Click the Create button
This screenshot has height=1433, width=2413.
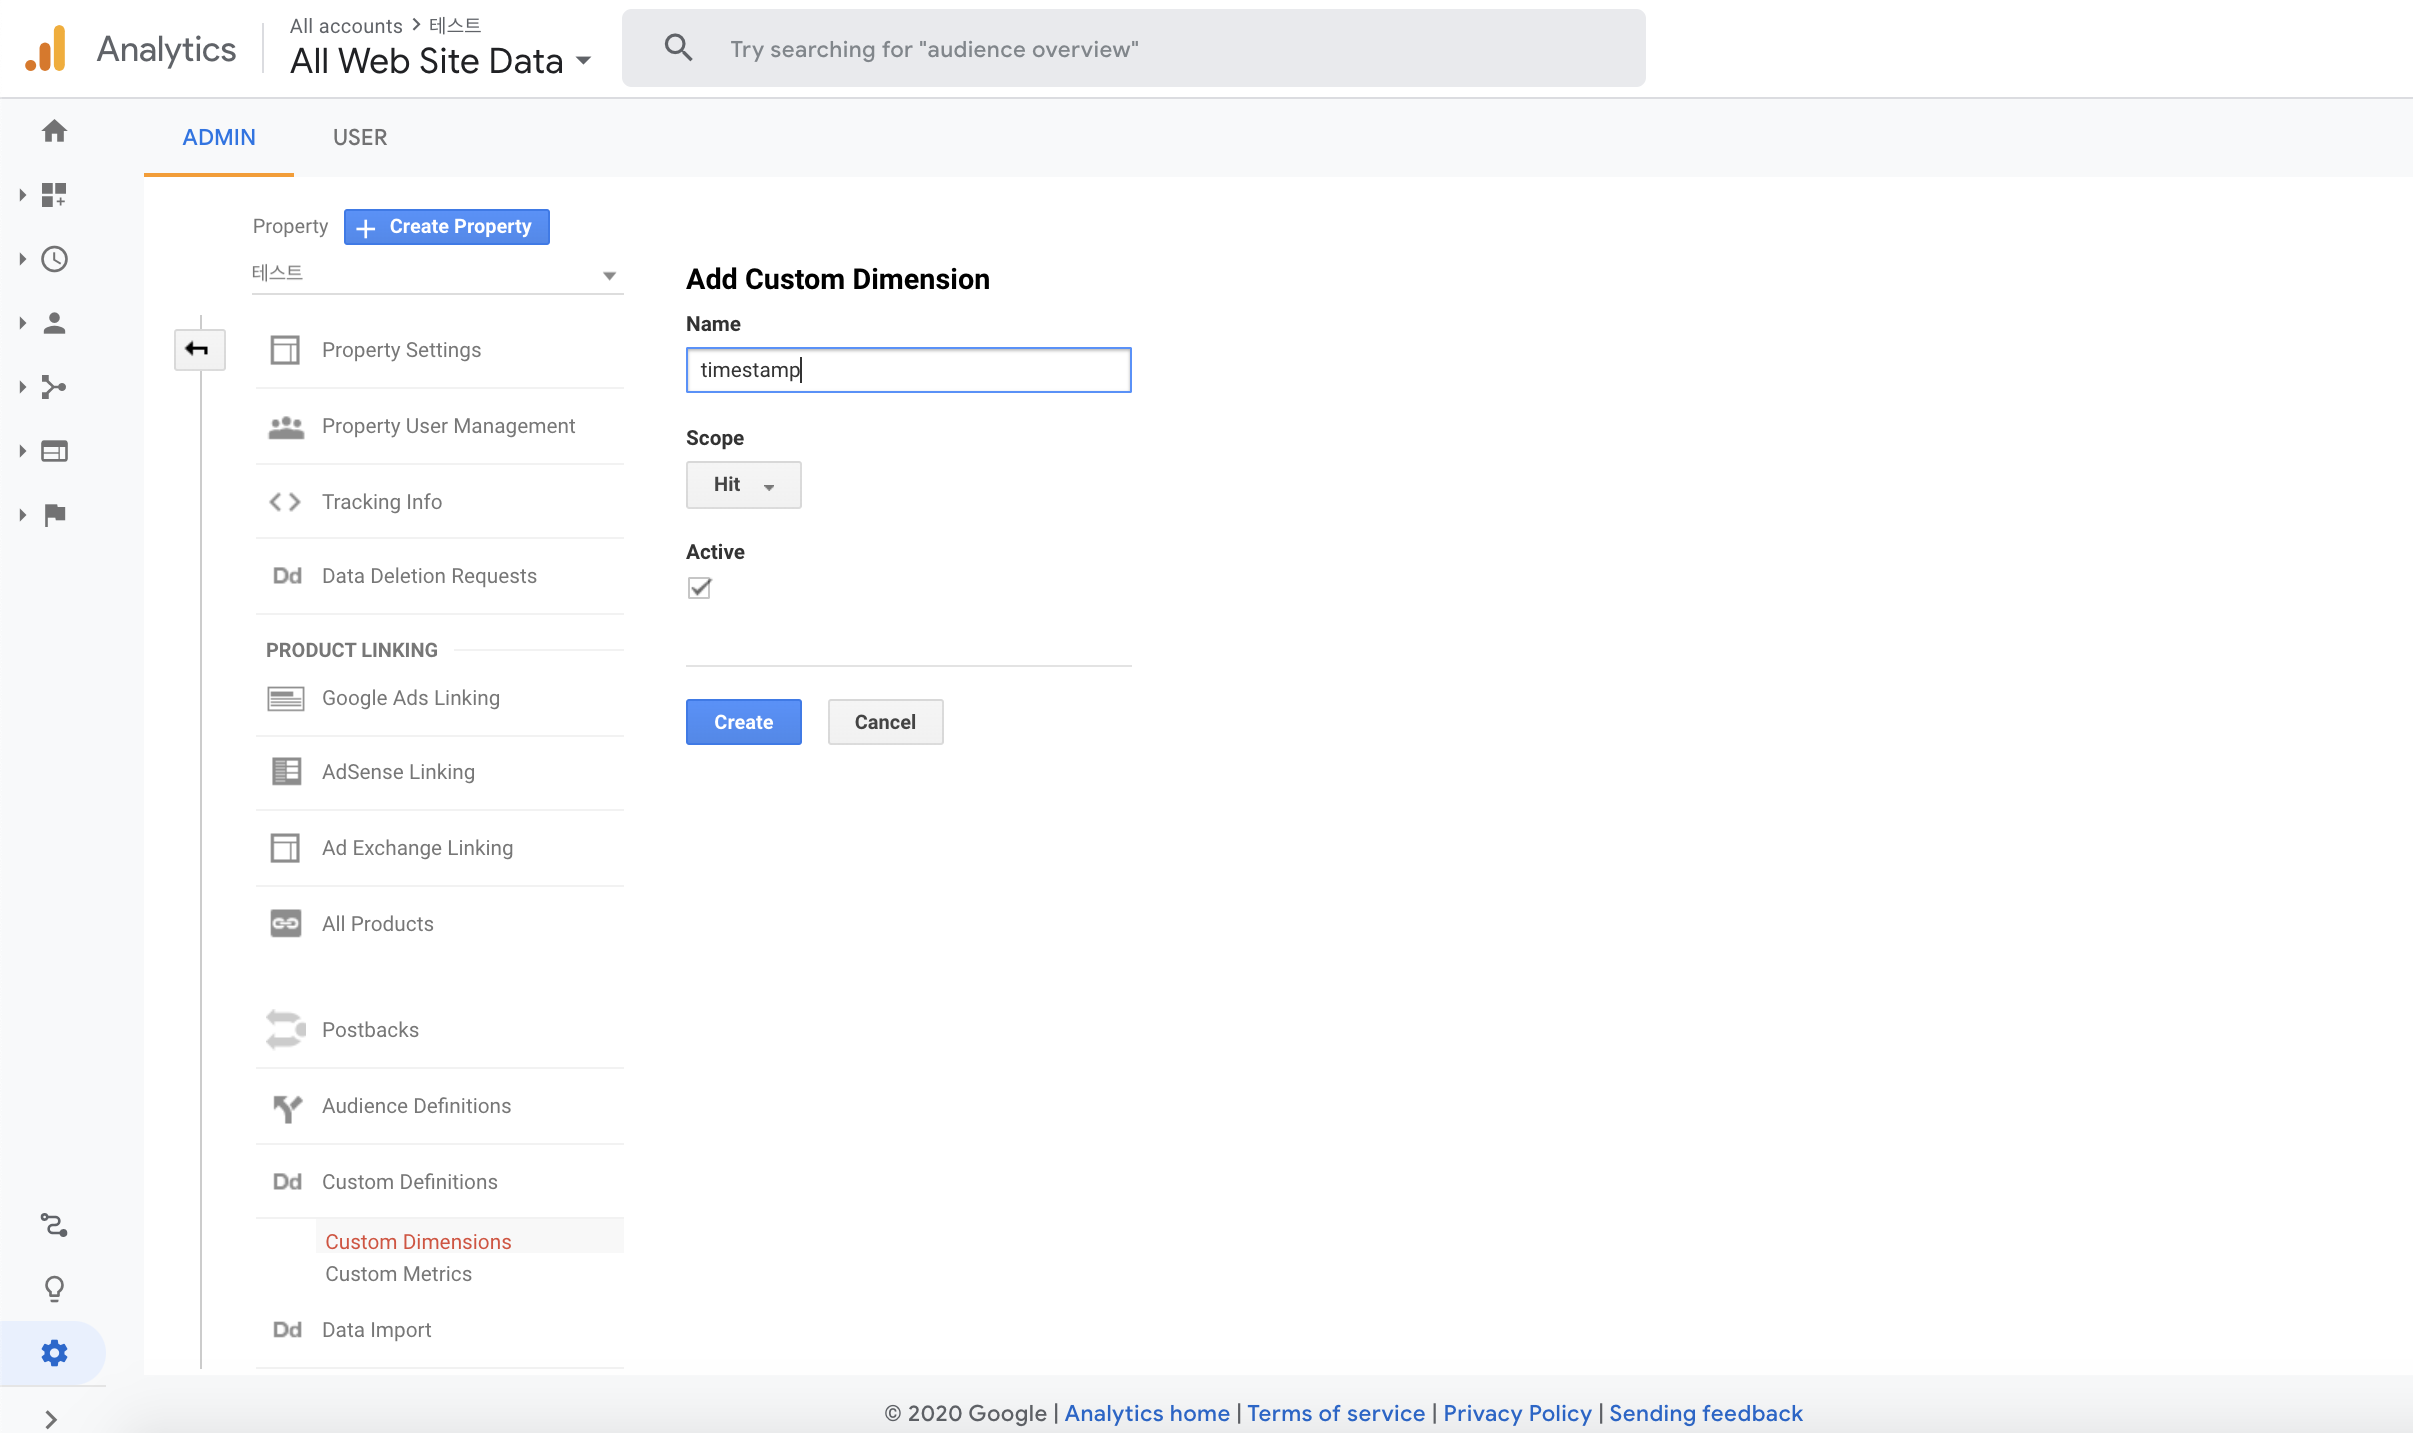point(743,722)
